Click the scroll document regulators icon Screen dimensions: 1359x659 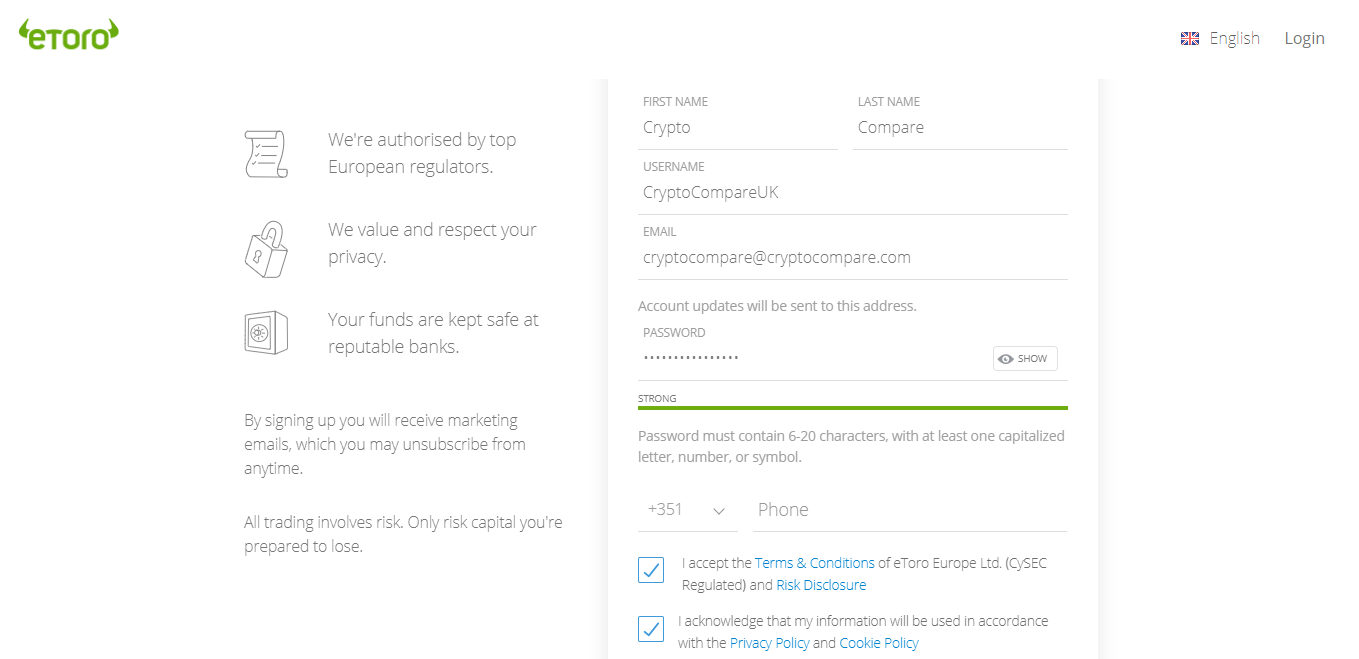(266, 154)
